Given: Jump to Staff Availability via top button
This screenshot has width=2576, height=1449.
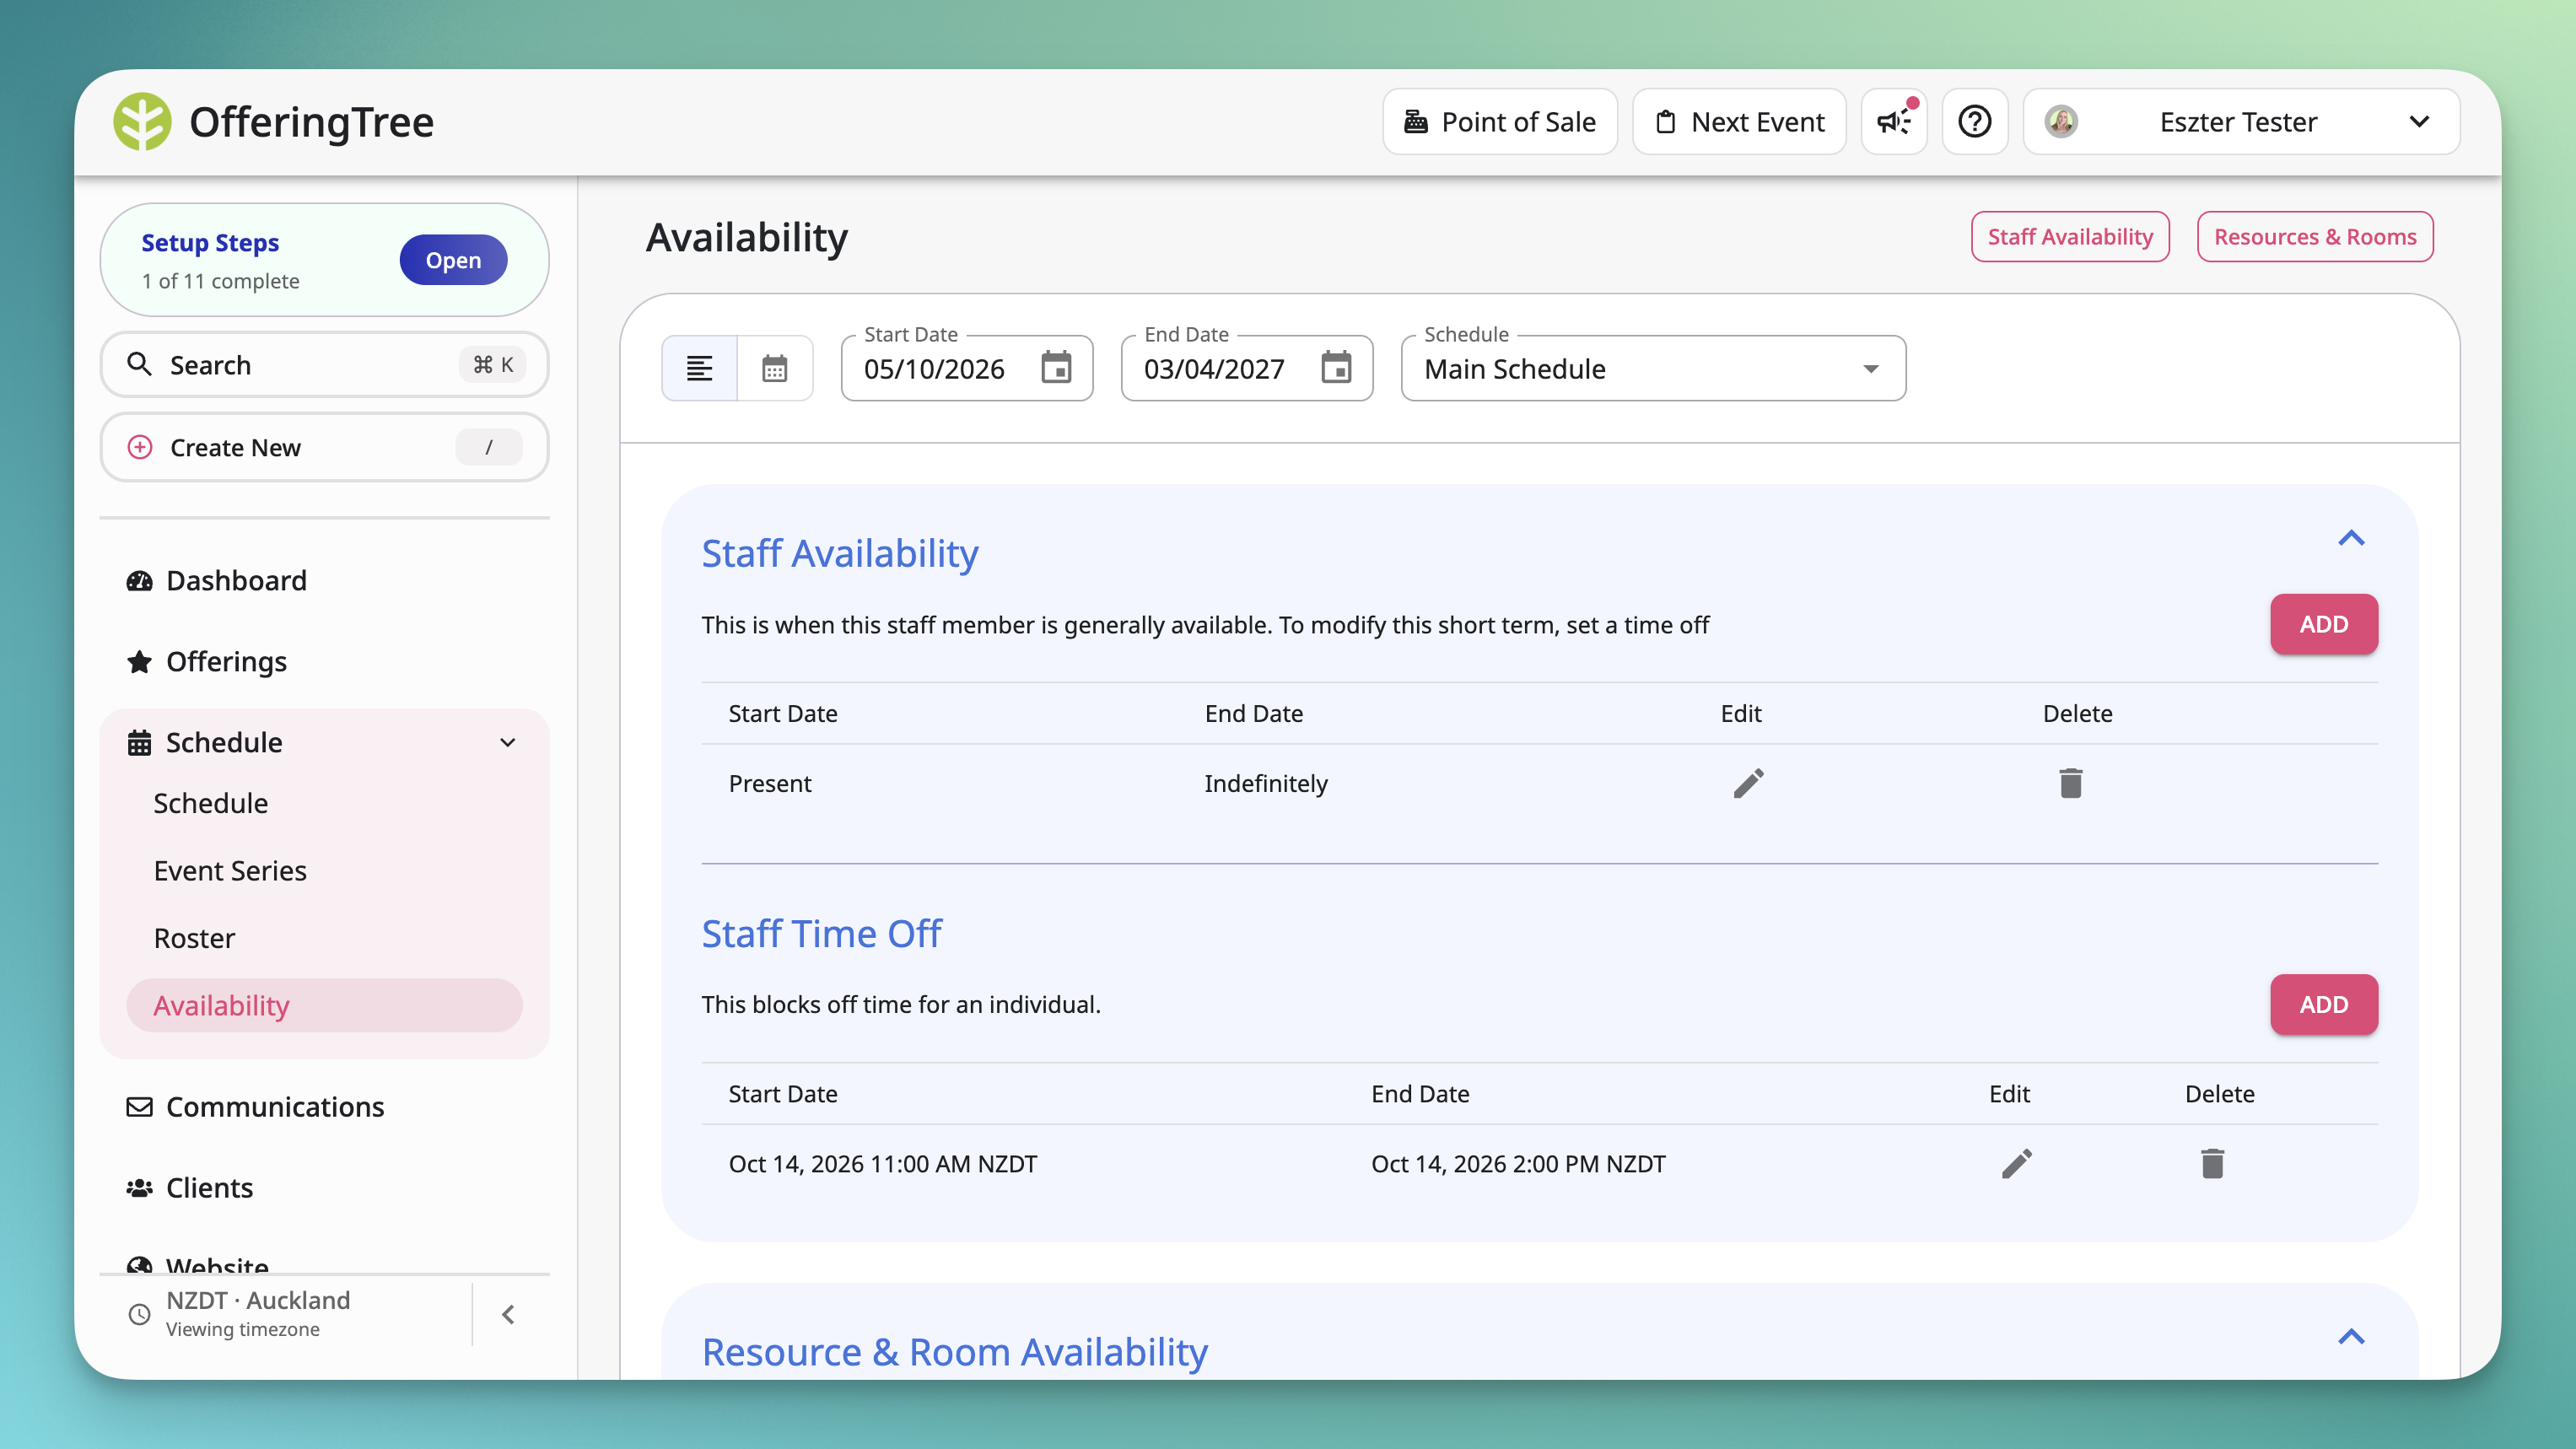Looking at the screenshot, I should click(x=2070, y=237).
